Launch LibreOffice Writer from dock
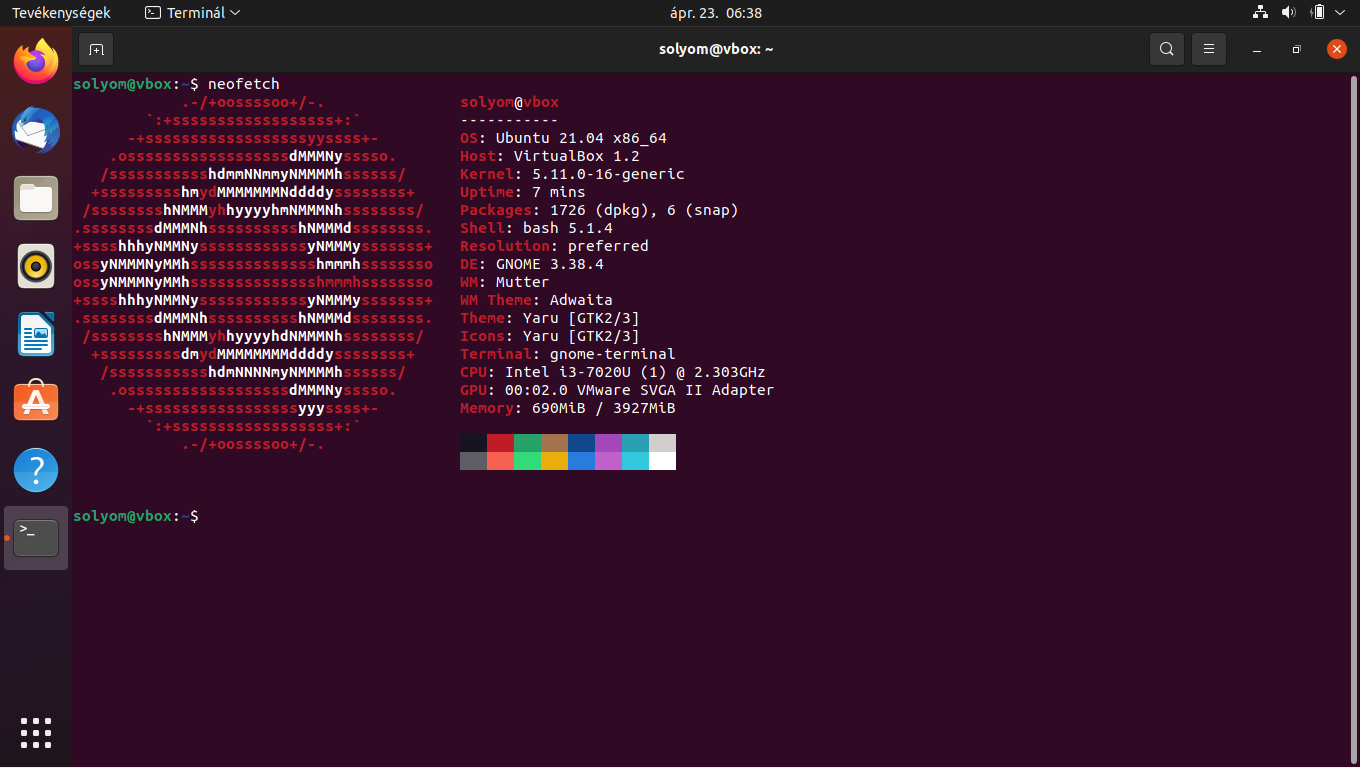Viewport: 1360px width, 768px height. pos(36,334)
